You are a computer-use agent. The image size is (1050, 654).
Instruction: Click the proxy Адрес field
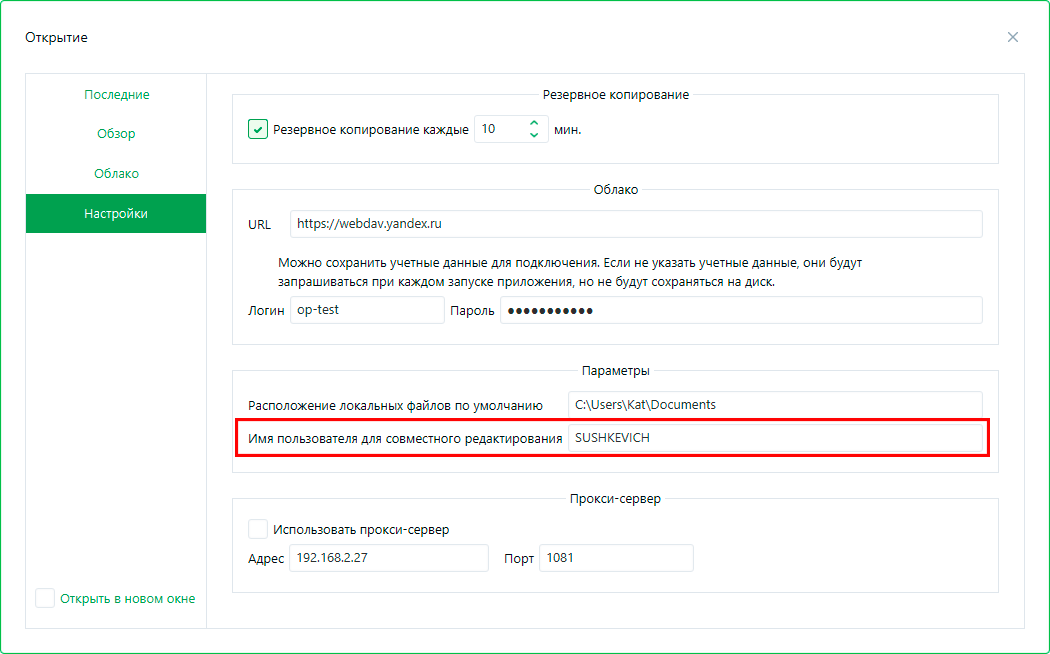click(388, 558)
